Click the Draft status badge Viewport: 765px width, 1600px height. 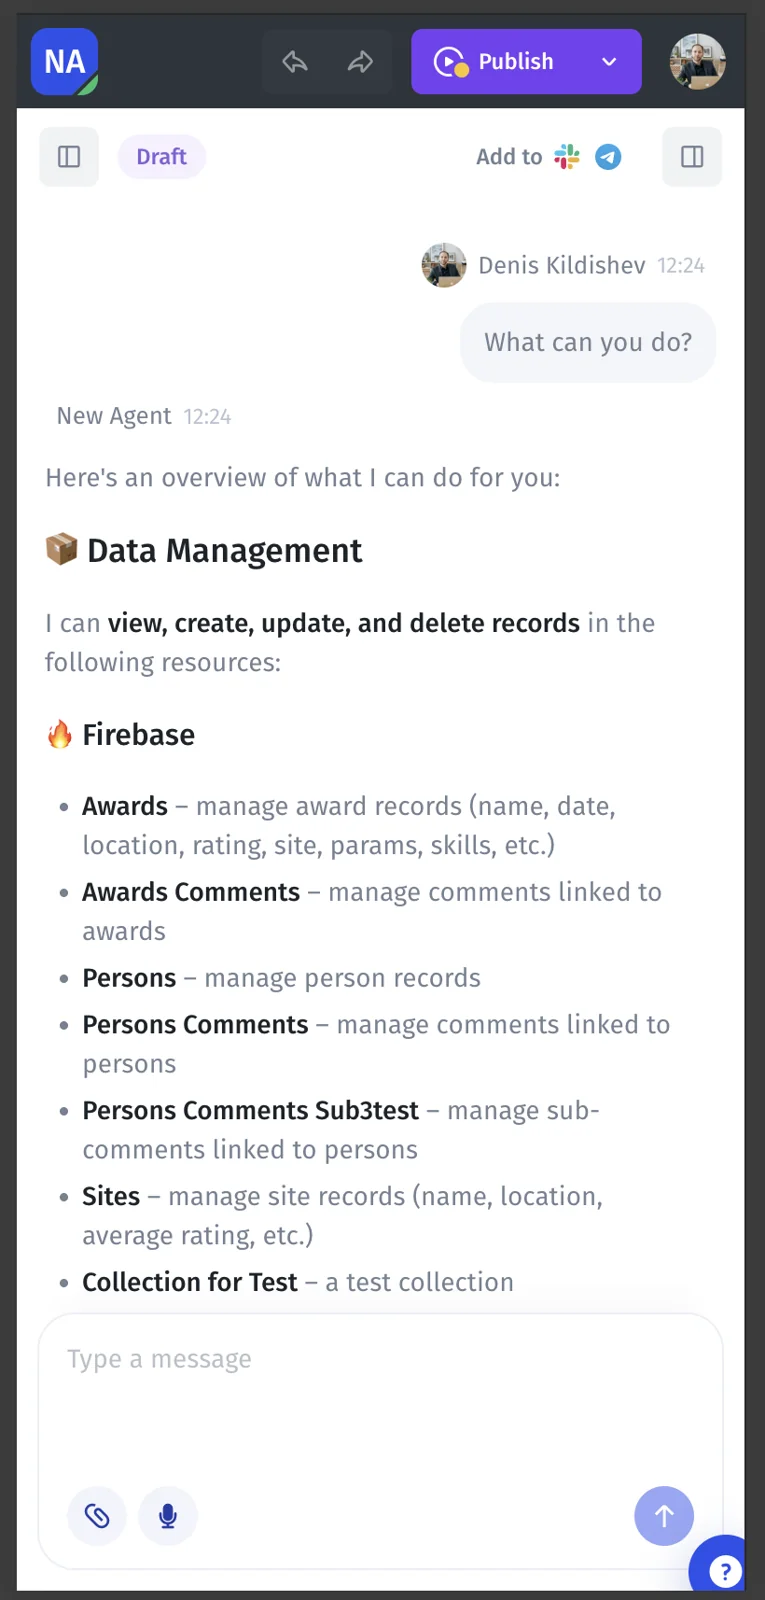coord(162,157)
